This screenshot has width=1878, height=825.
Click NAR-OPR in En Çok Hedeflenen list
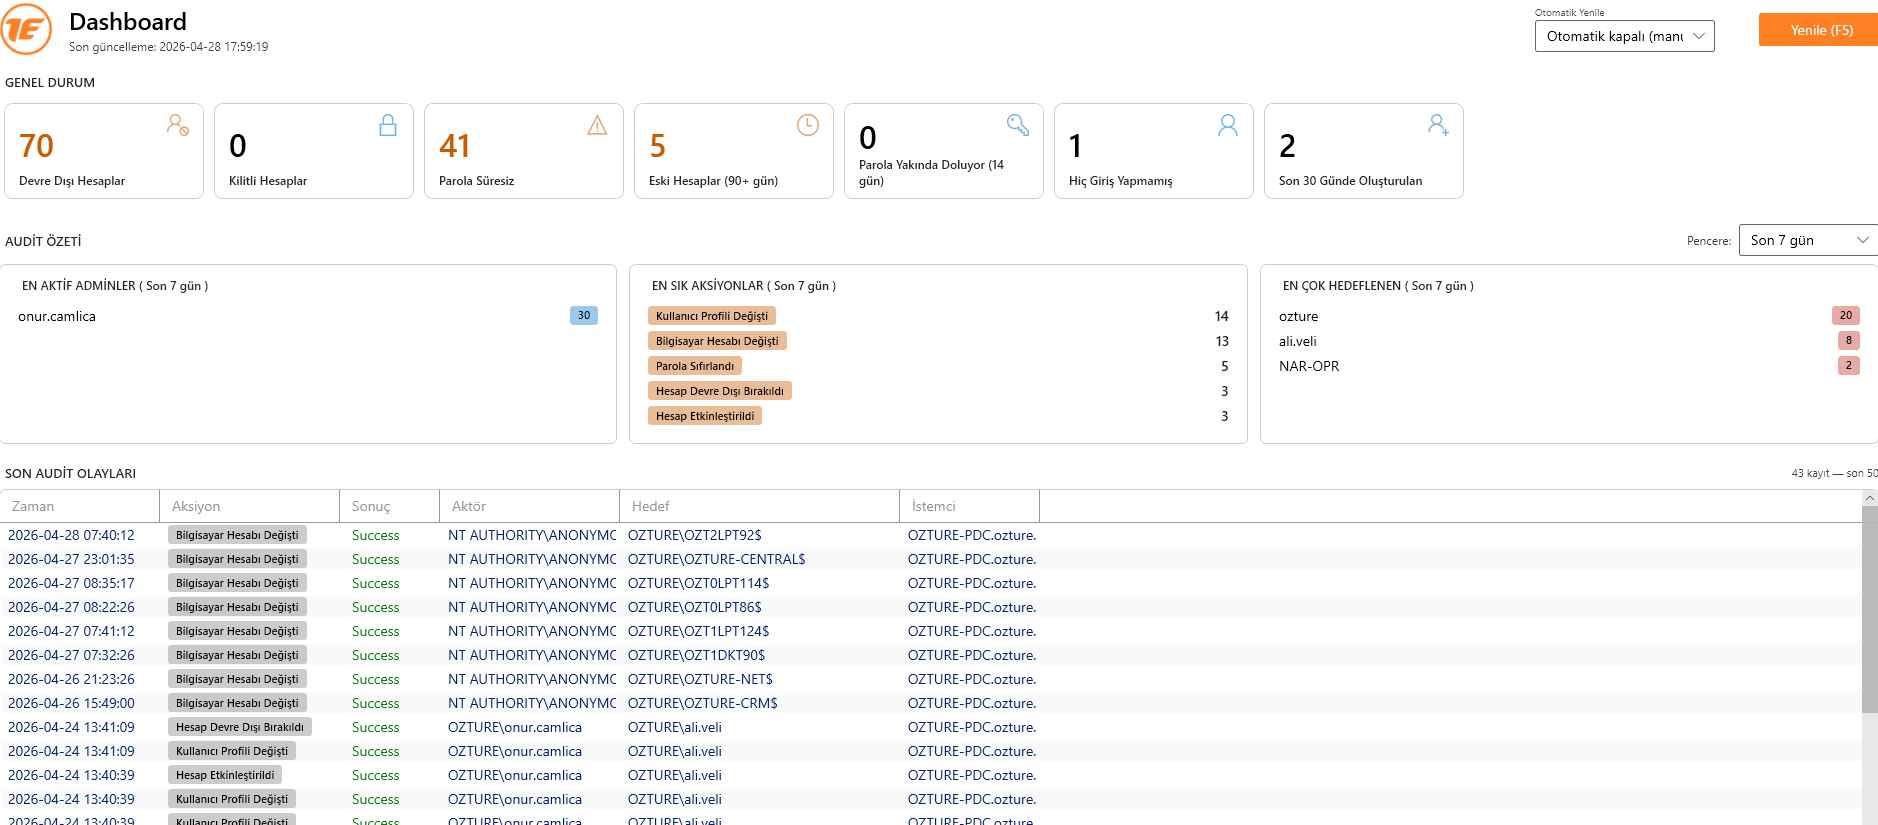pos(1309,366)
